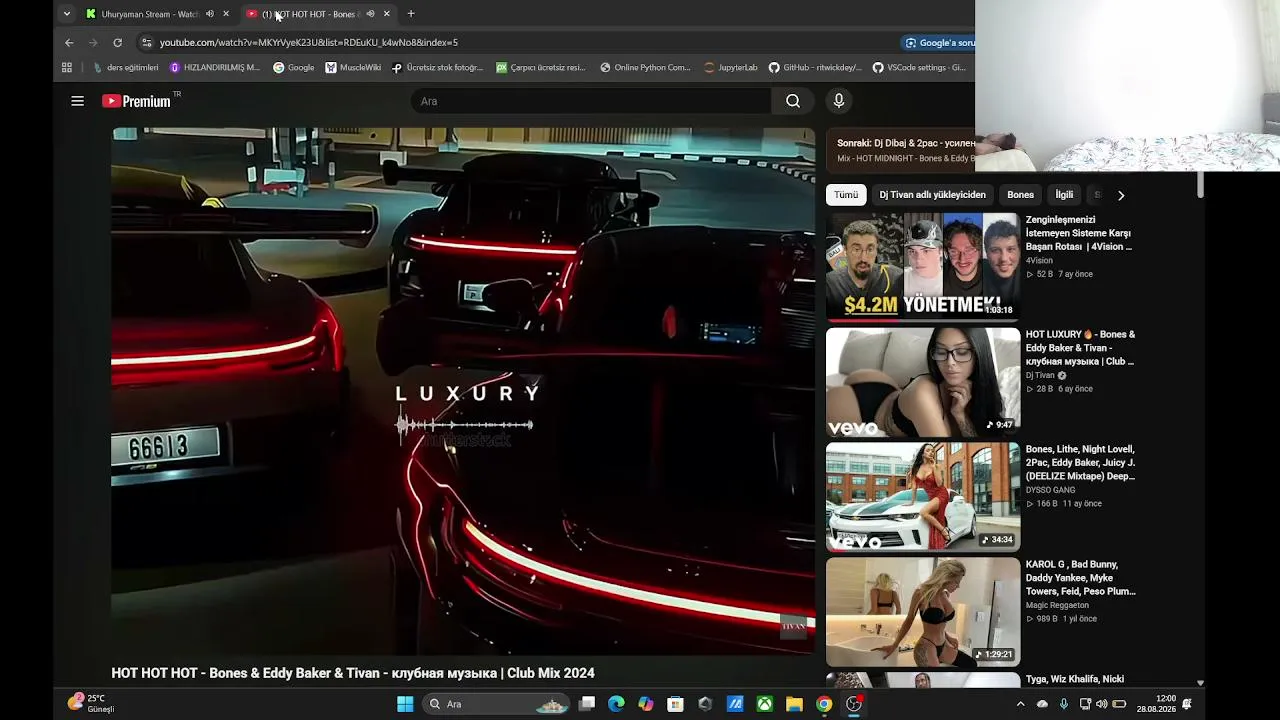
Task: Open the KAROL G, Bad Bunny video thumbnail
Action: [923, 612]
